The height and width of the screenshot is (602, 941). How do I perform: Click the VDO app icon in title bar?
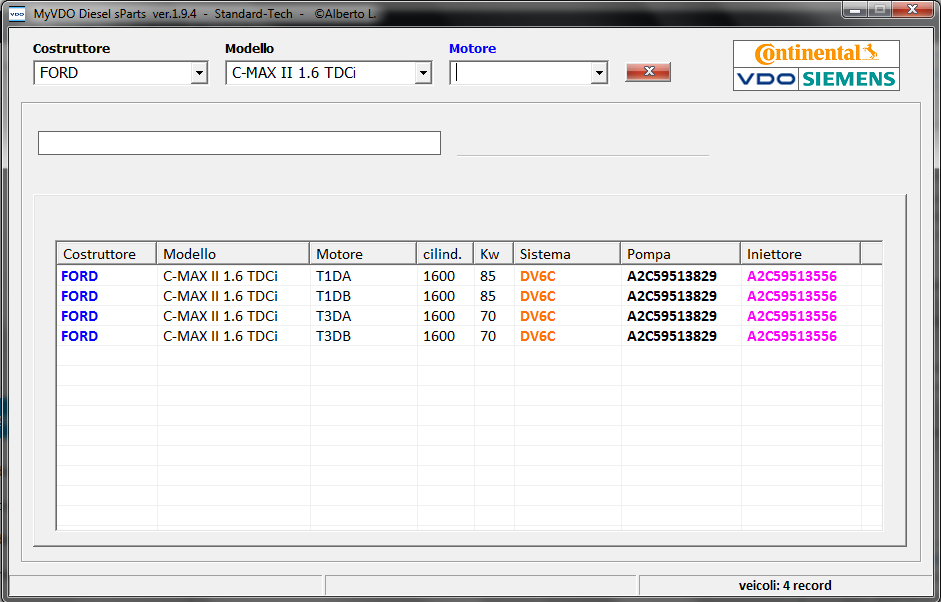click(17, 13)
